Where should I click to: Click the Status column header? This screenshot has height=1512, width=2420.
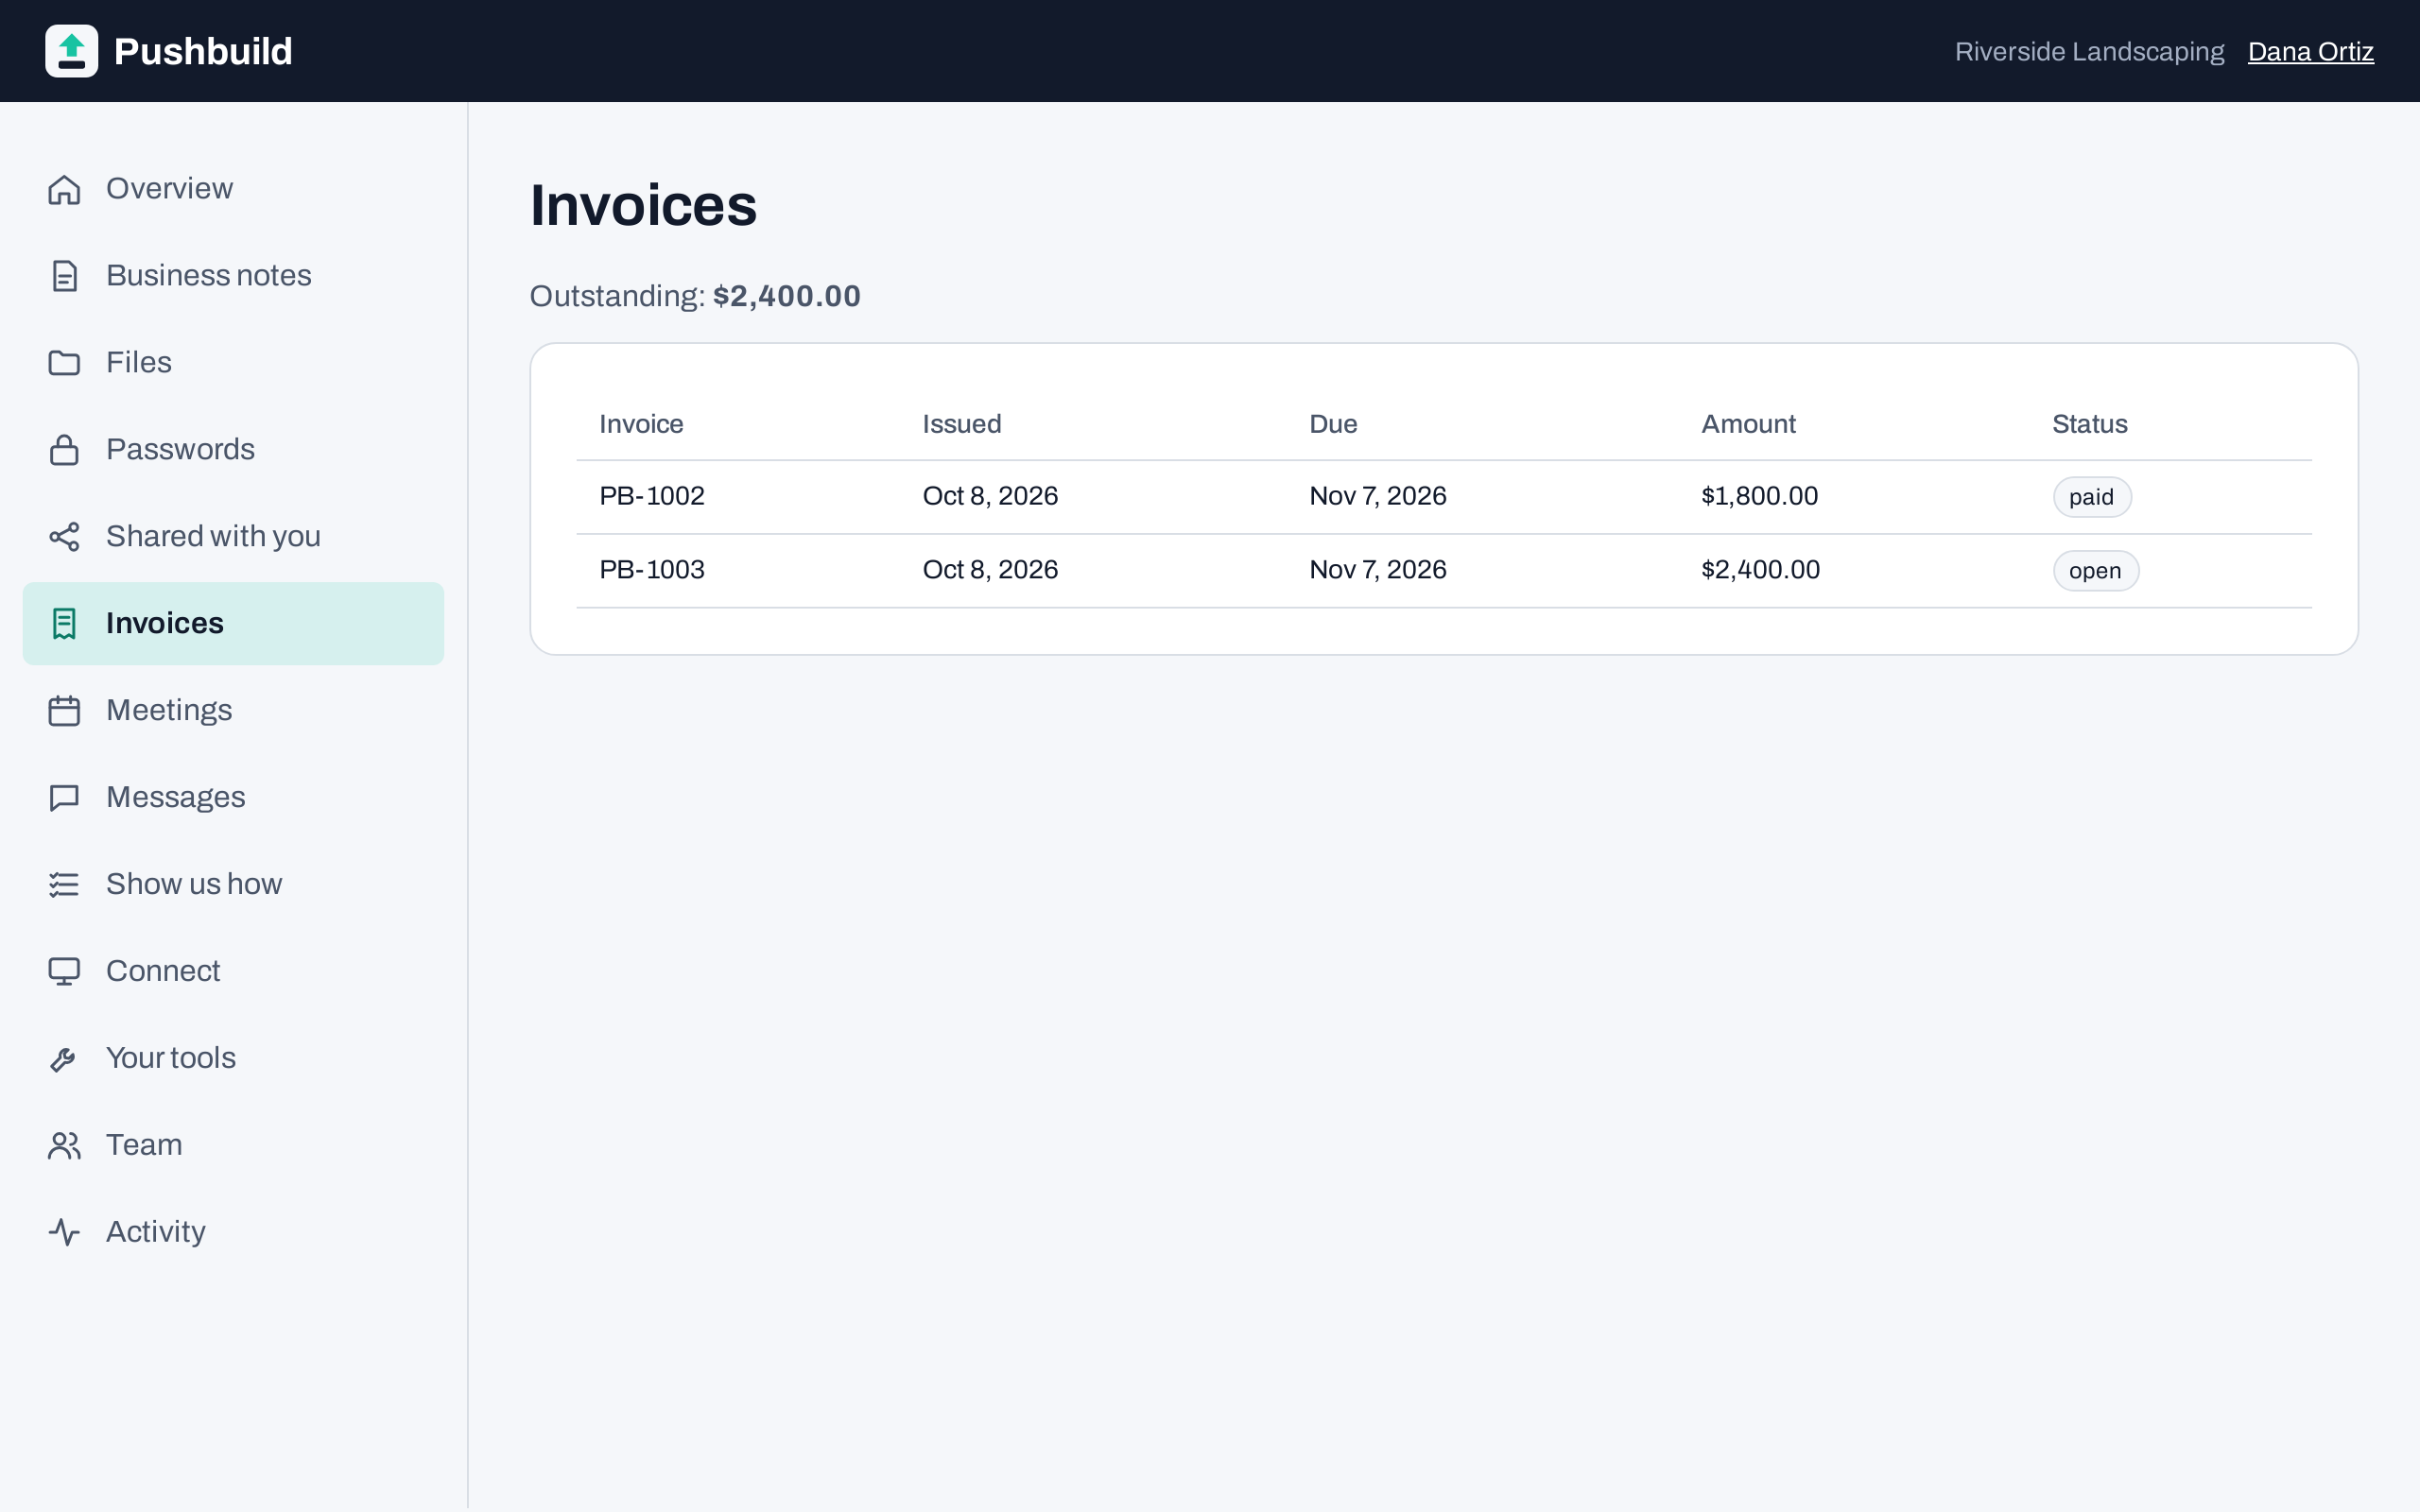point(2089,424)
